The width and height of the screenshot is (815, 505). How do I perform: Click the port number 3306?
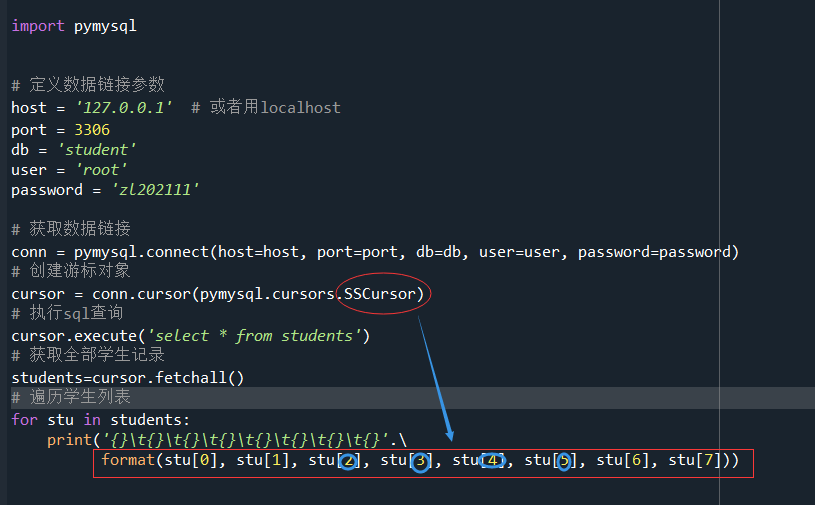tap(92, 129)
